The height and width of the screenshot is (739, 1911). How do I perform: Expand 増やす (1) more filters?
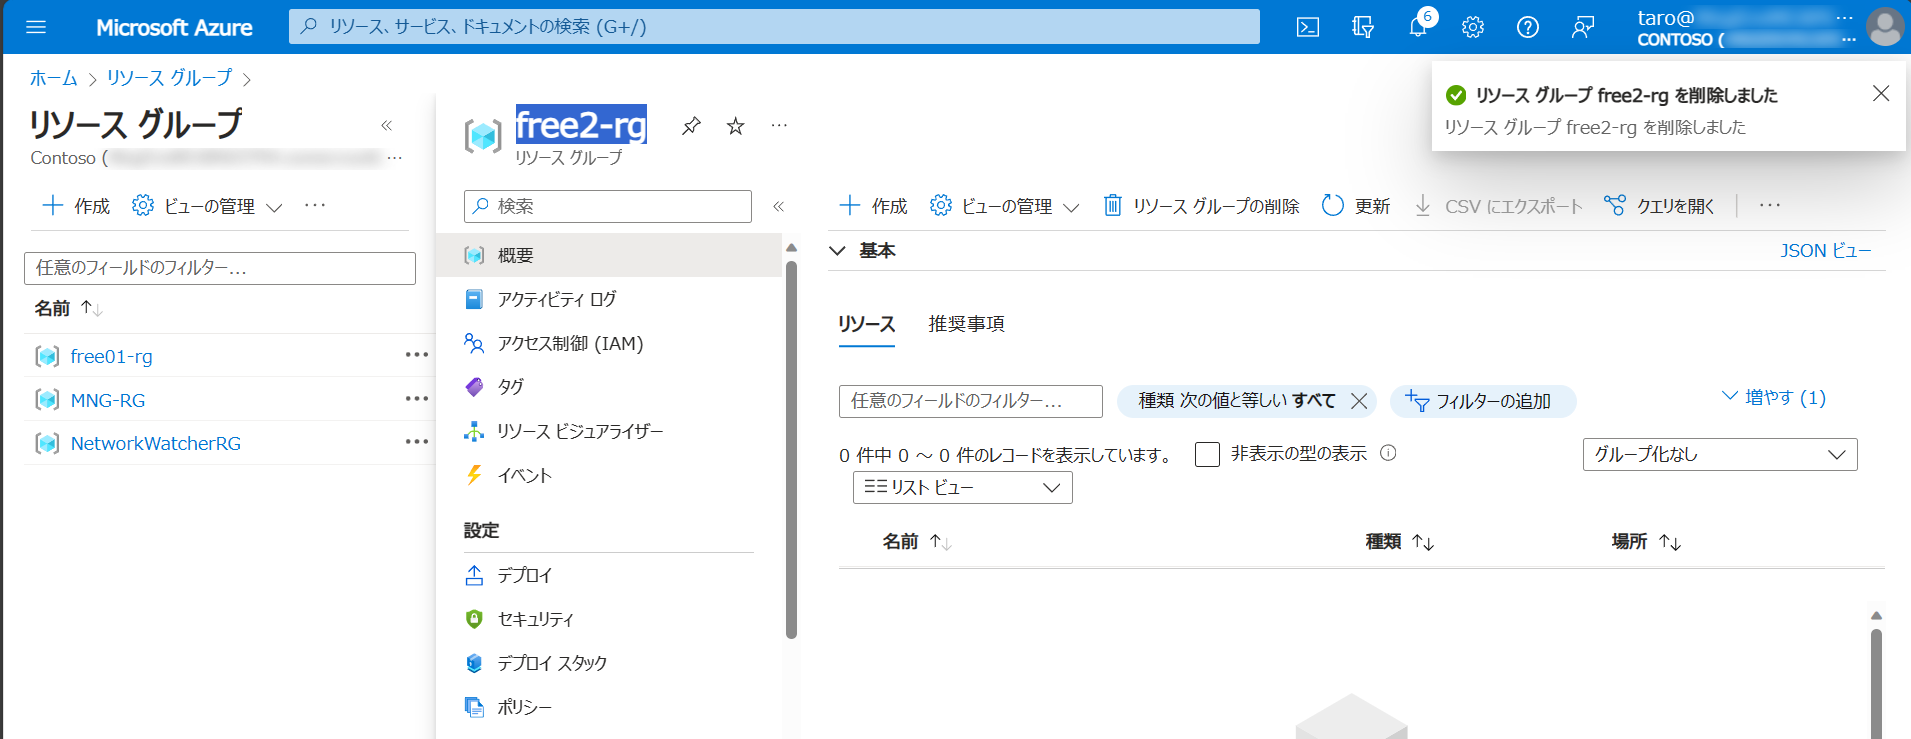pos(1774,397)
